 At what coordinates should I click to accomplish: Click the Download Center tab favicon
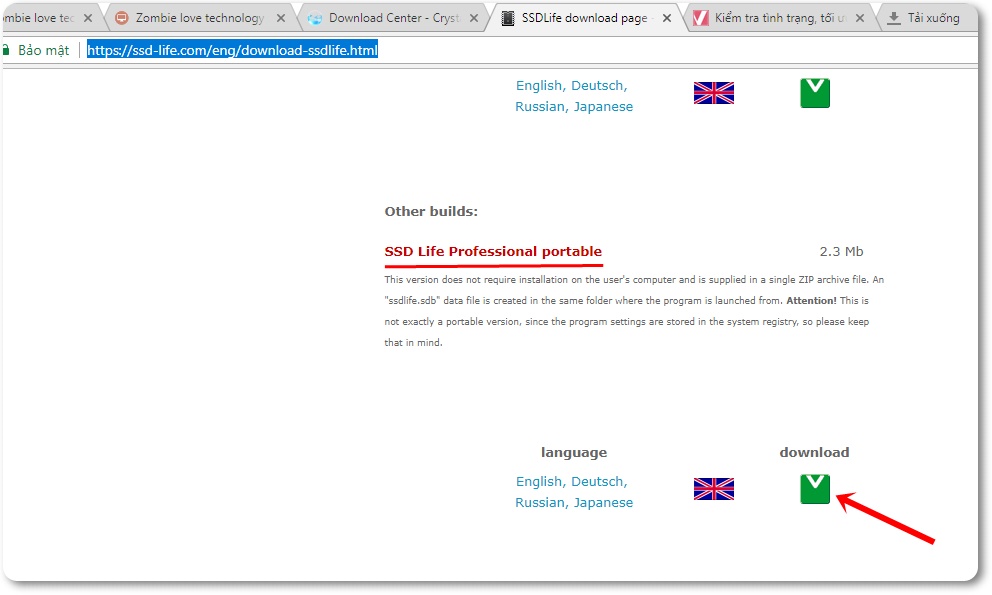click(314, 18)
